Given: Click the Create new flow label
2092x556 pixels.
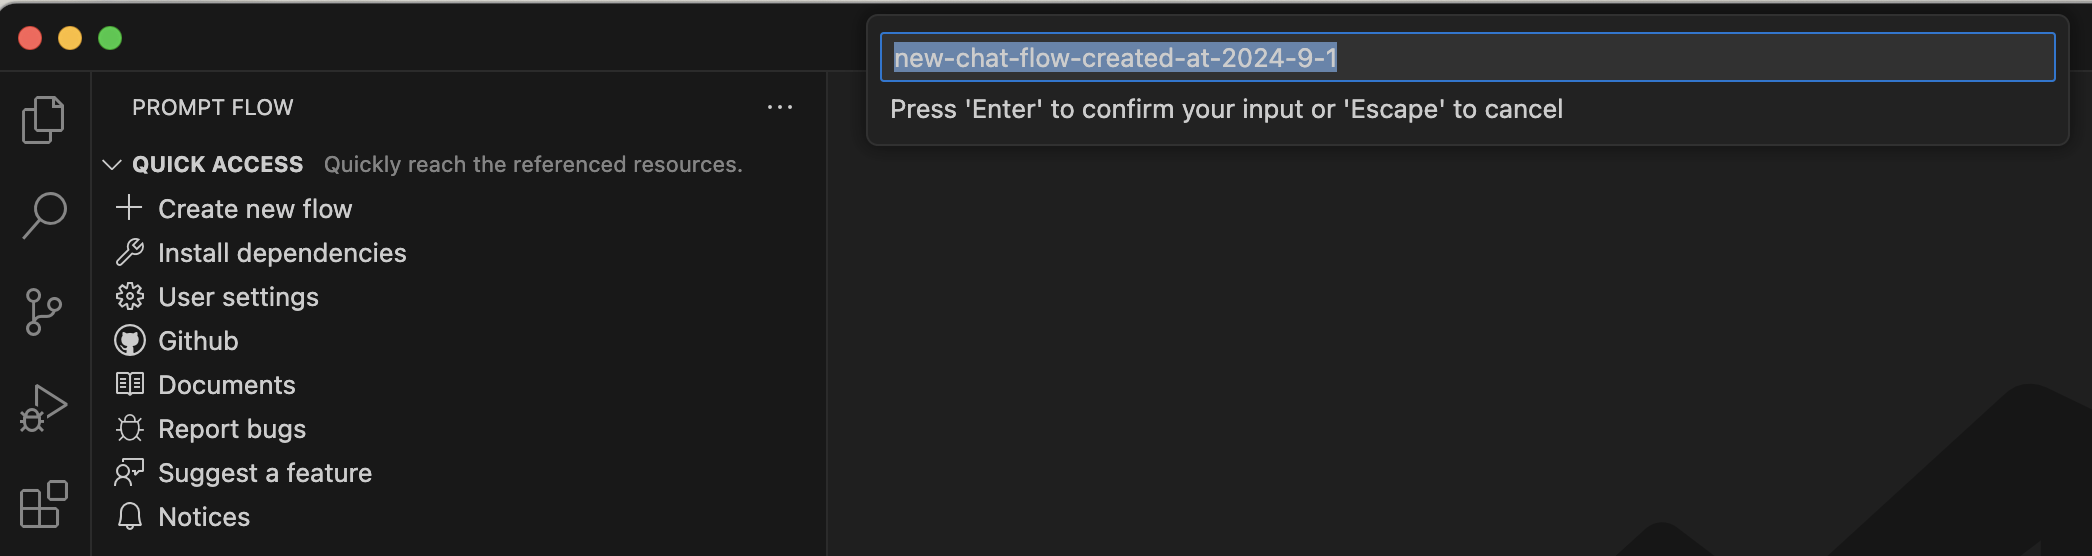Looking at the screenshot, I should coord(255,209).
